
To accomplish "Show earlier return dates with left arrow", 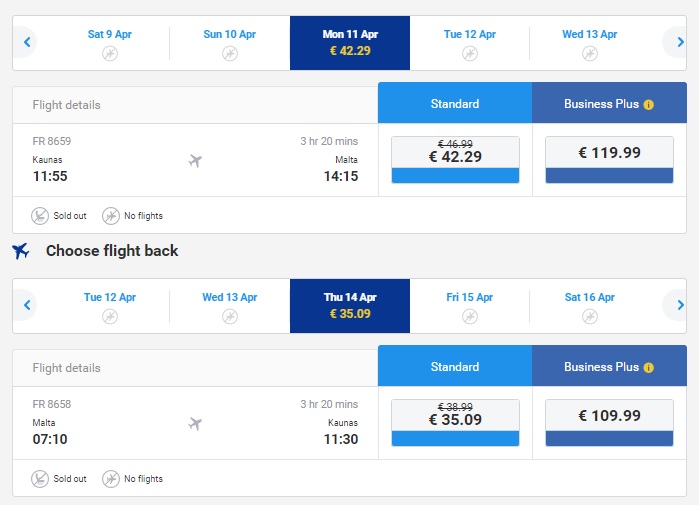I will [x=27, y=305].
